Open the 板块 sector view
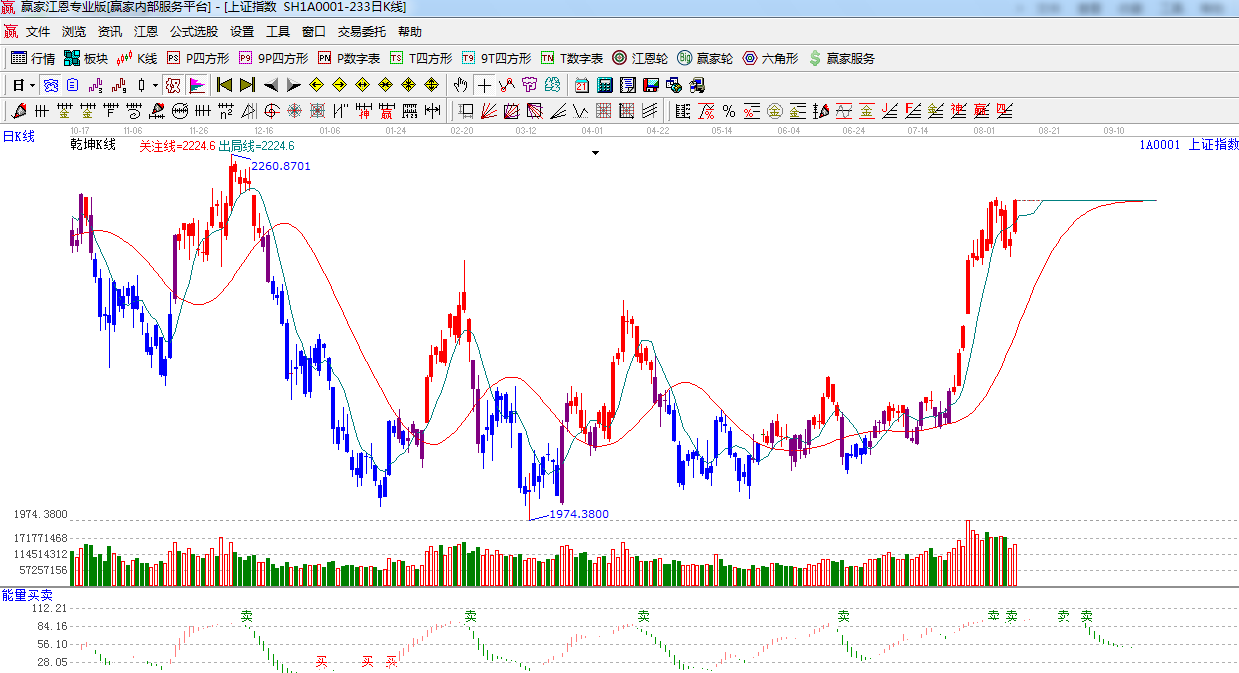 coord(87,59)
